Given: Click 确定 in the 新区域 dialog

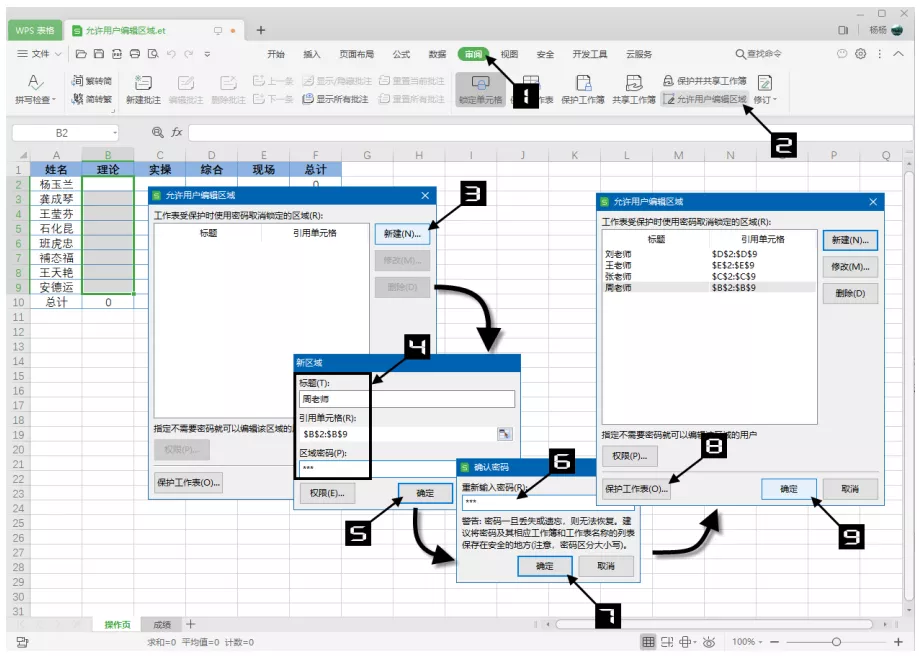Looking at the screenshot, I should [425, 494].
